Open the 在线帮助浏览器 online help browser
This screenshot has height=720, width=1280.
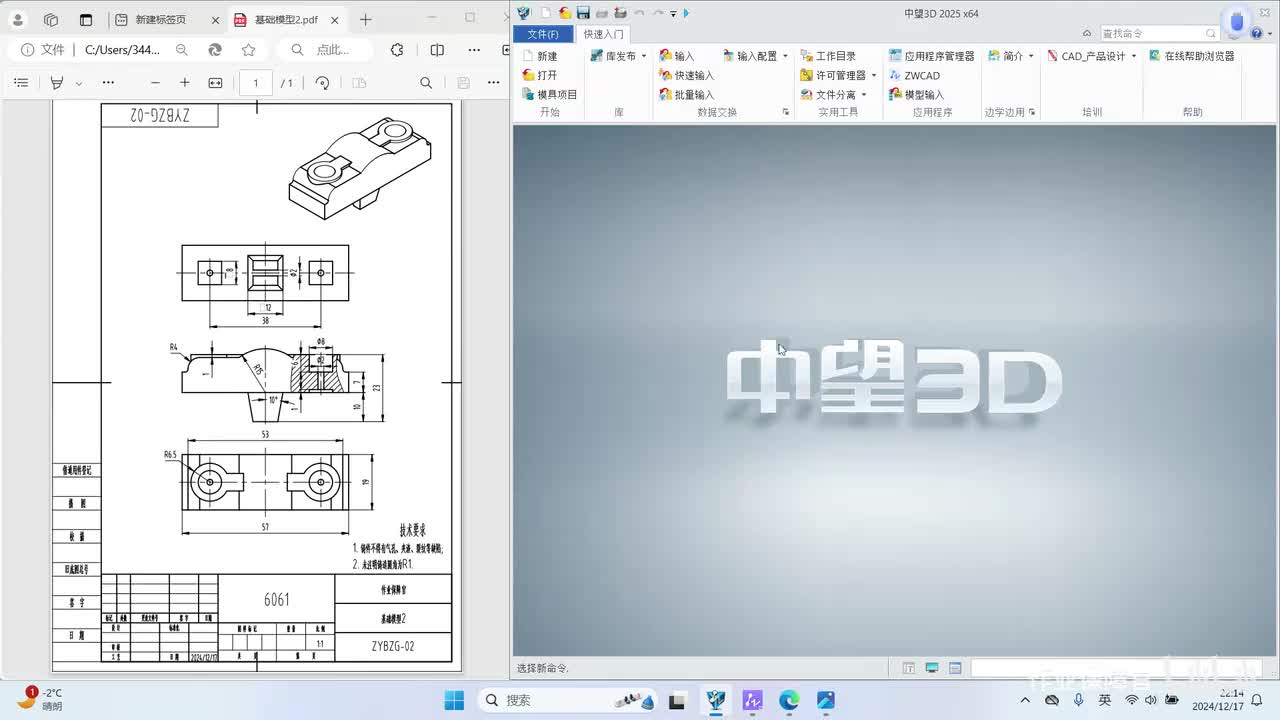pyautogui.click(x=1192, y=56)
